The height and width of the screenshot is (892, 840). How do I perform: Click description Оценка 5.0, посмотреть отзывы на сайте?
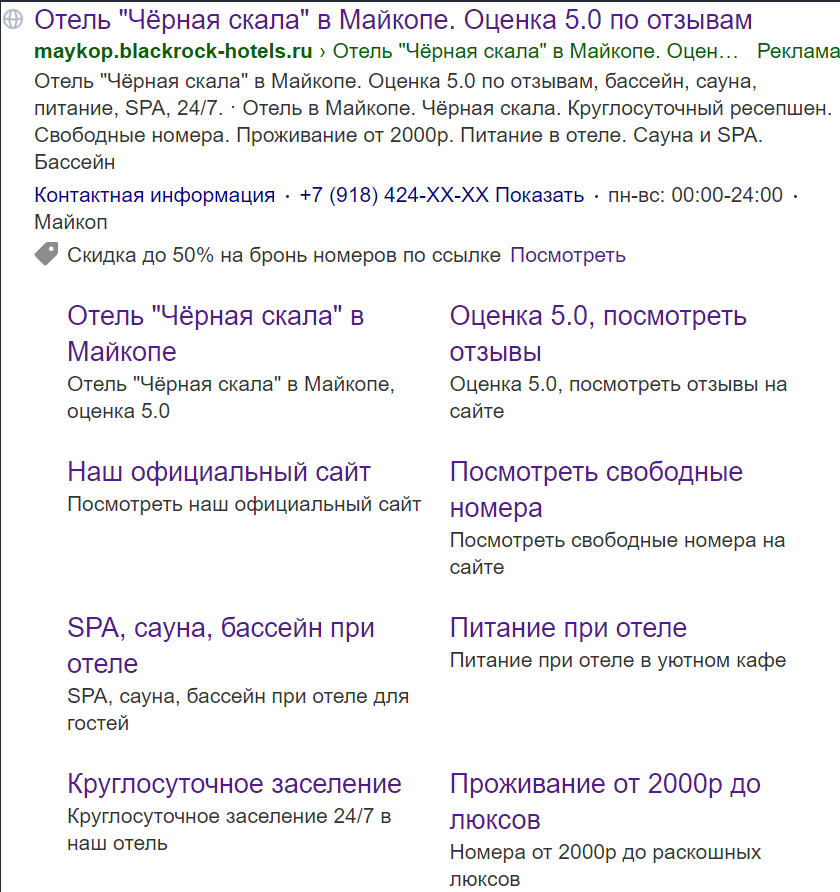pyautogui.click(x=618, y=398)
